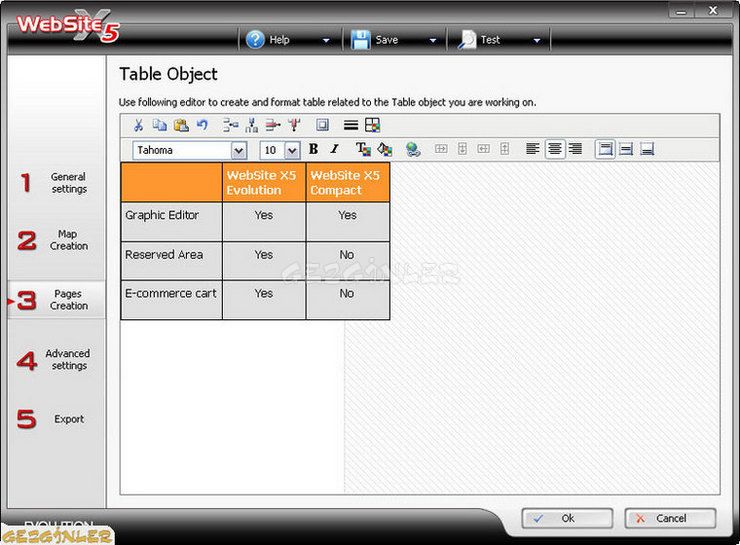Click the Insert row icon
Screen dimensions: 740x545
[230, 125]
